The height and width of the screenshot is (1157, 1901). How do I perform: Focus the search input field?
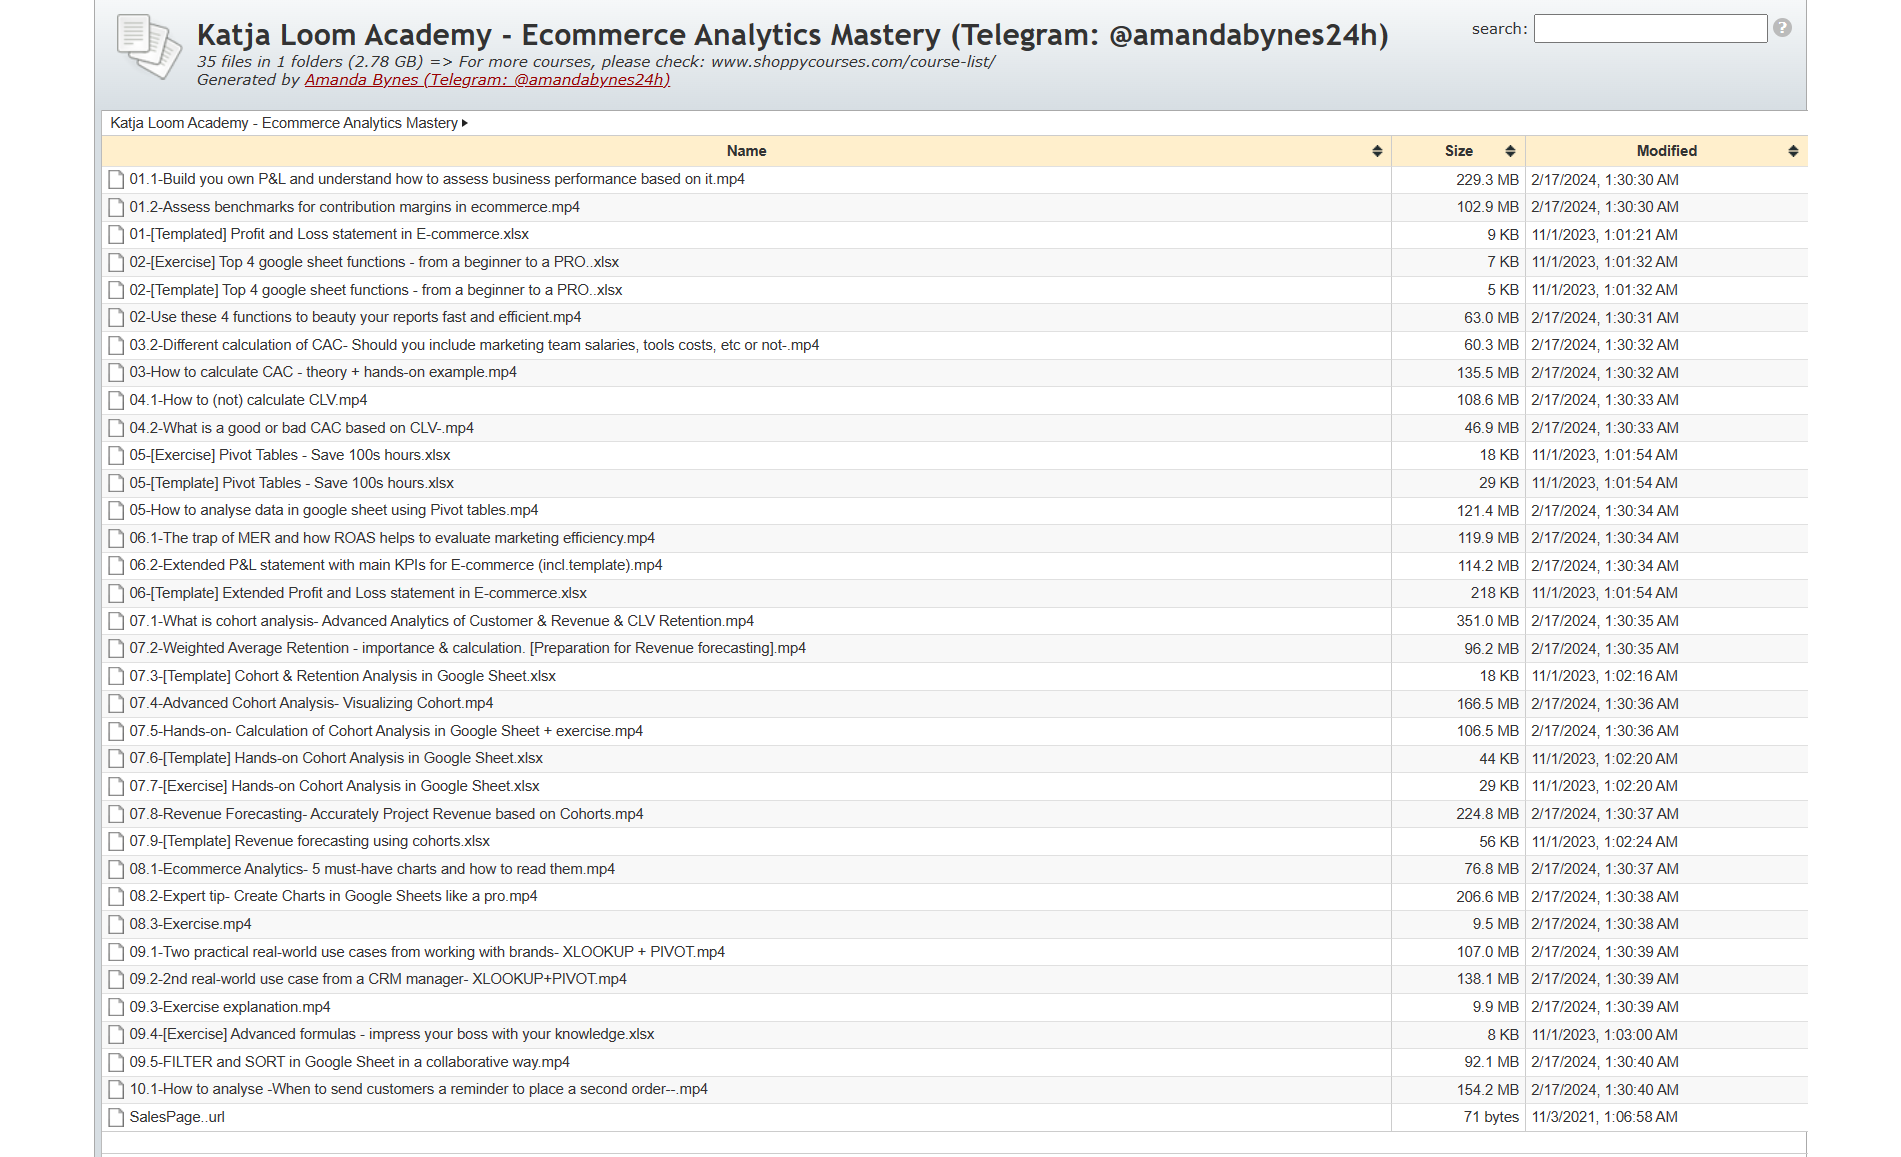pos(1650,29)
